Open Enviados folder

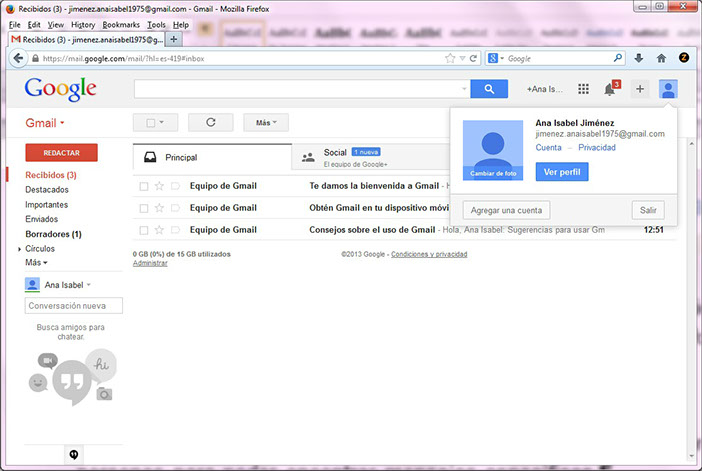pos(42,219)
